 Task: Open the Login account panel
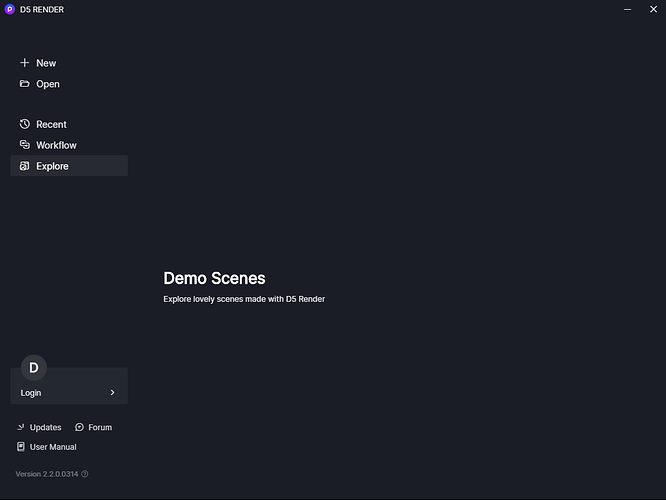69,386
